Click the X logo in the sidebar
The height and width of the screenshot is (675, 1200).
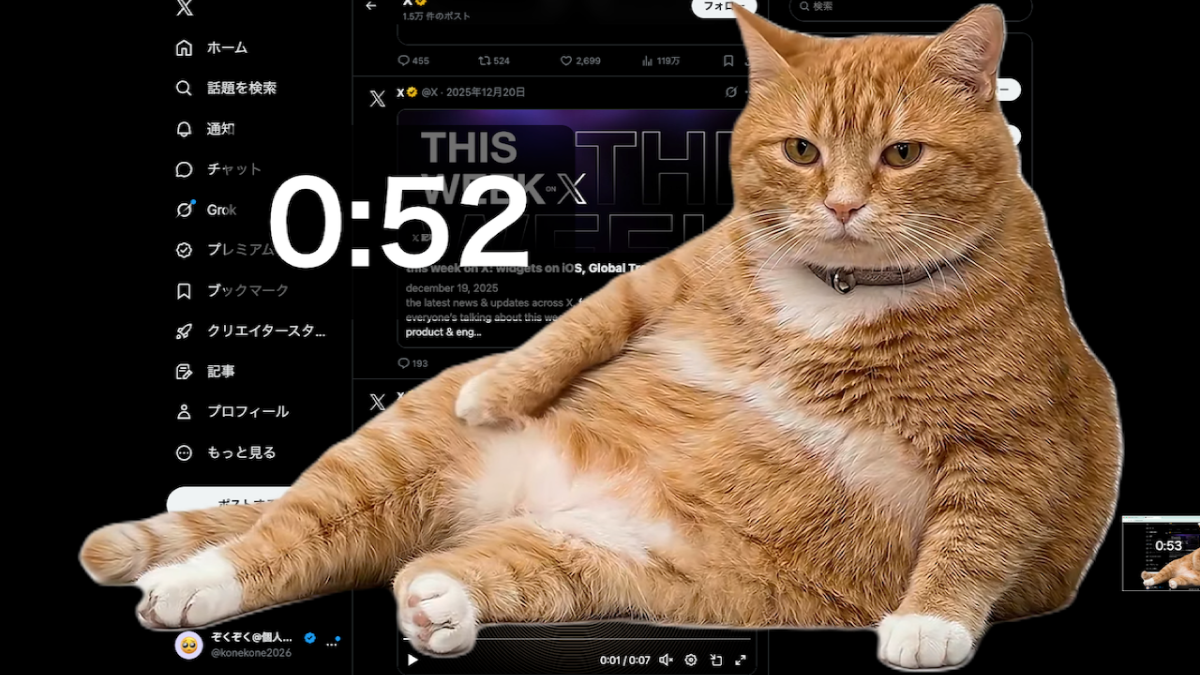coord(184,8)
